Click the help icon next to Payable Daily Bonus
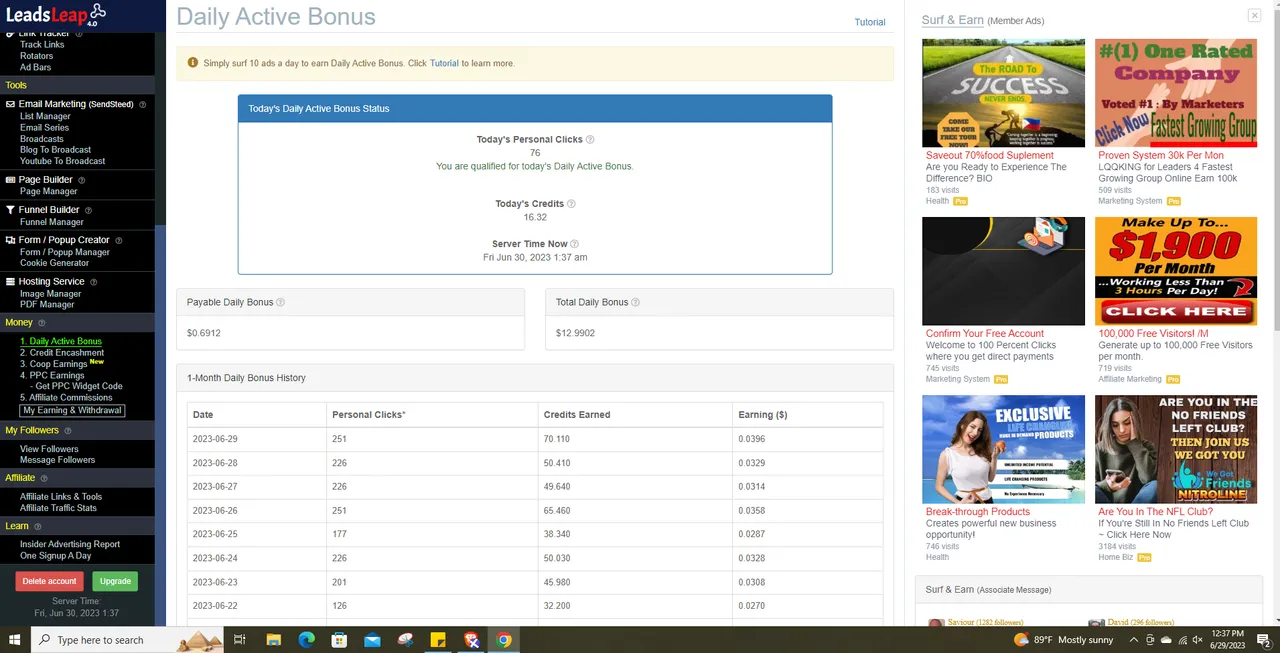Screen dimensions: 1280x653 pyautogui.click(x=280, y=302)
